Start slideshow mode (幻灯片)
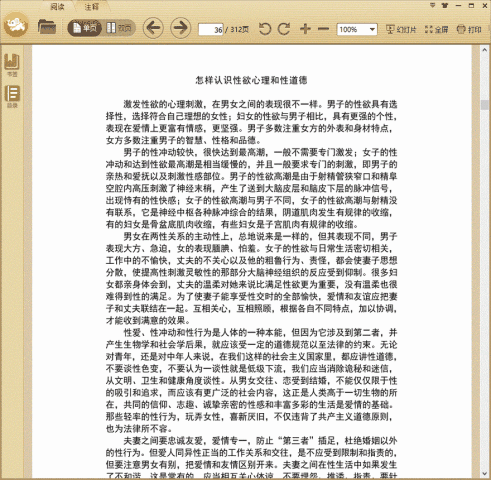 coord(401,29)
